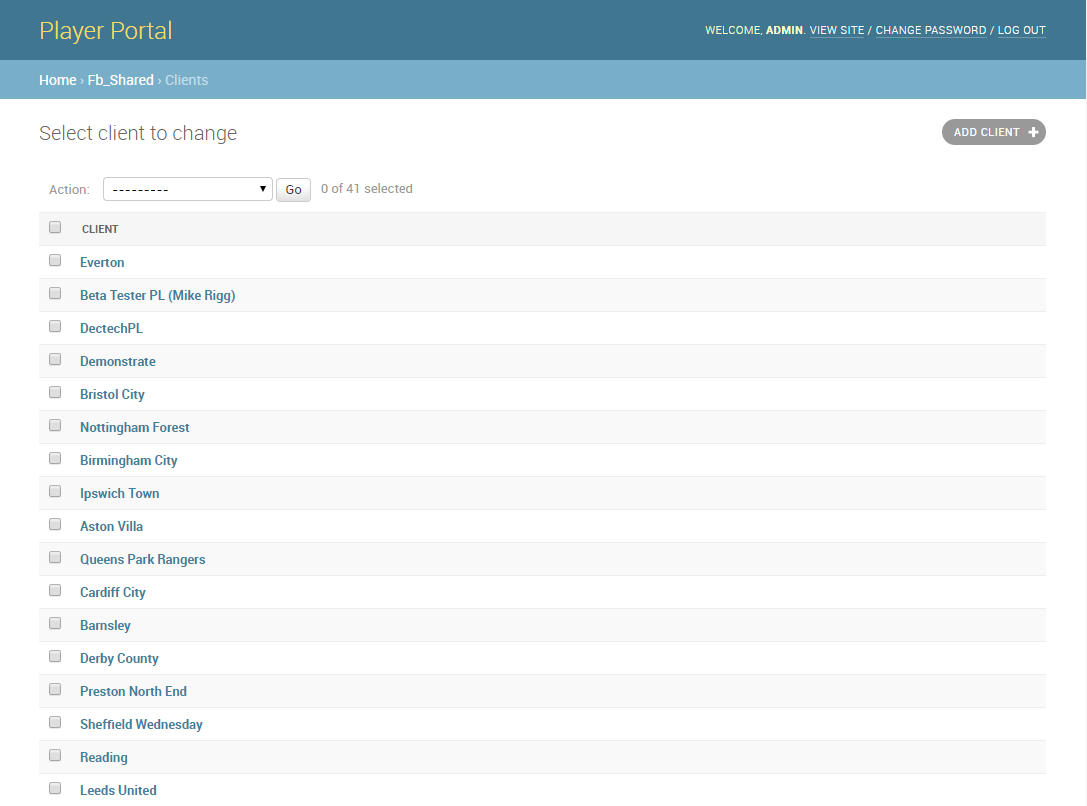The width and height of the screenshot is (1087, 806).
Task: Open the Preston North End client
Action: (x=133, y=692)
